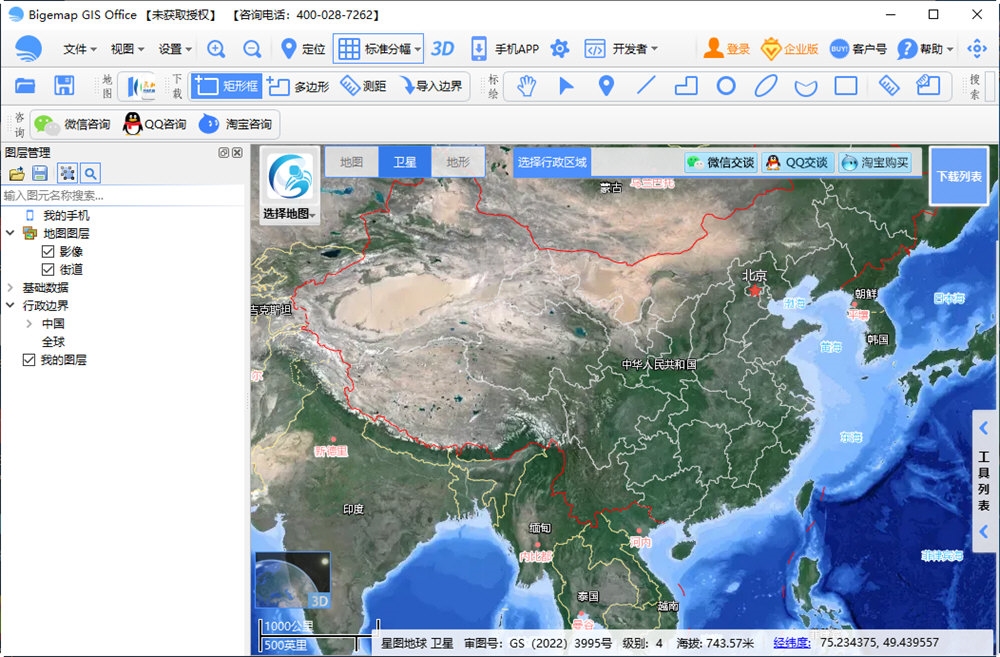Pick the circle drawing tool
This screenshot has height=657, width=1000.
coord(726,87)
